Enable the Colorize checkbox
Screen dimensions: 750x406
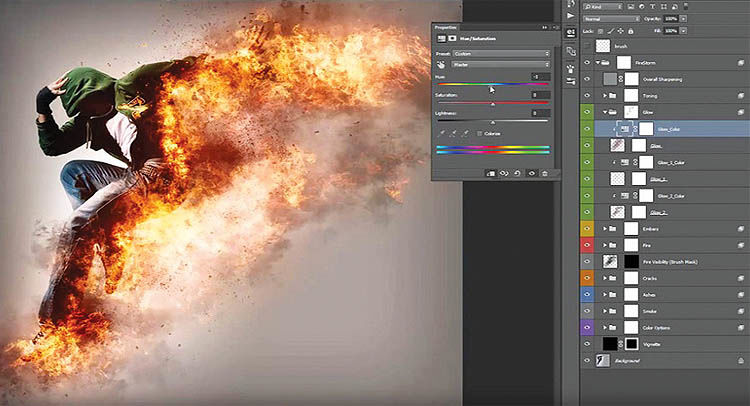[x=479, y=134]
